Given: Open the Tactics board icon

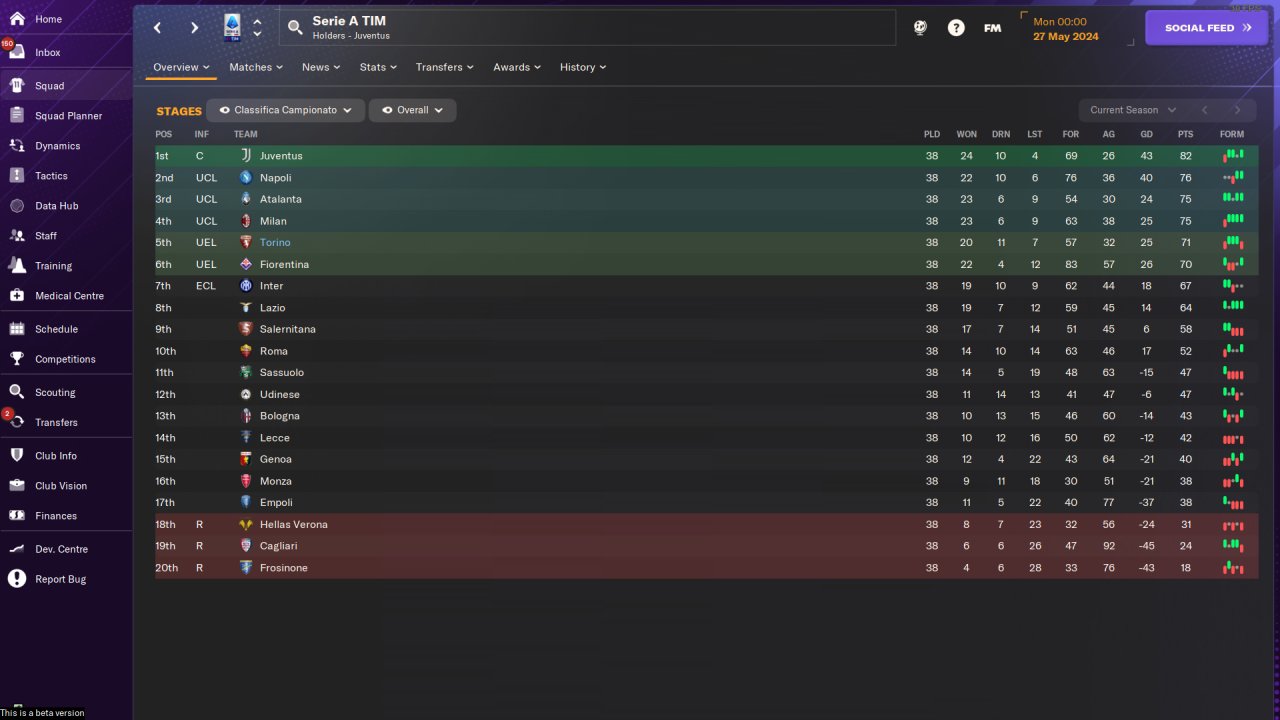Looking at the screenshot, I should pos(16,176).
